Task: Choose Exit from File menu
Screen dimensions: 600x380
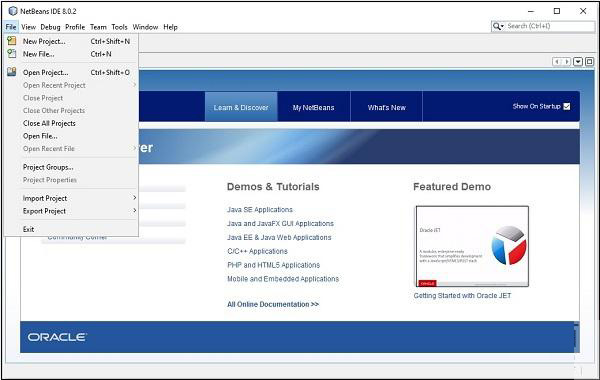Action: 71,229
